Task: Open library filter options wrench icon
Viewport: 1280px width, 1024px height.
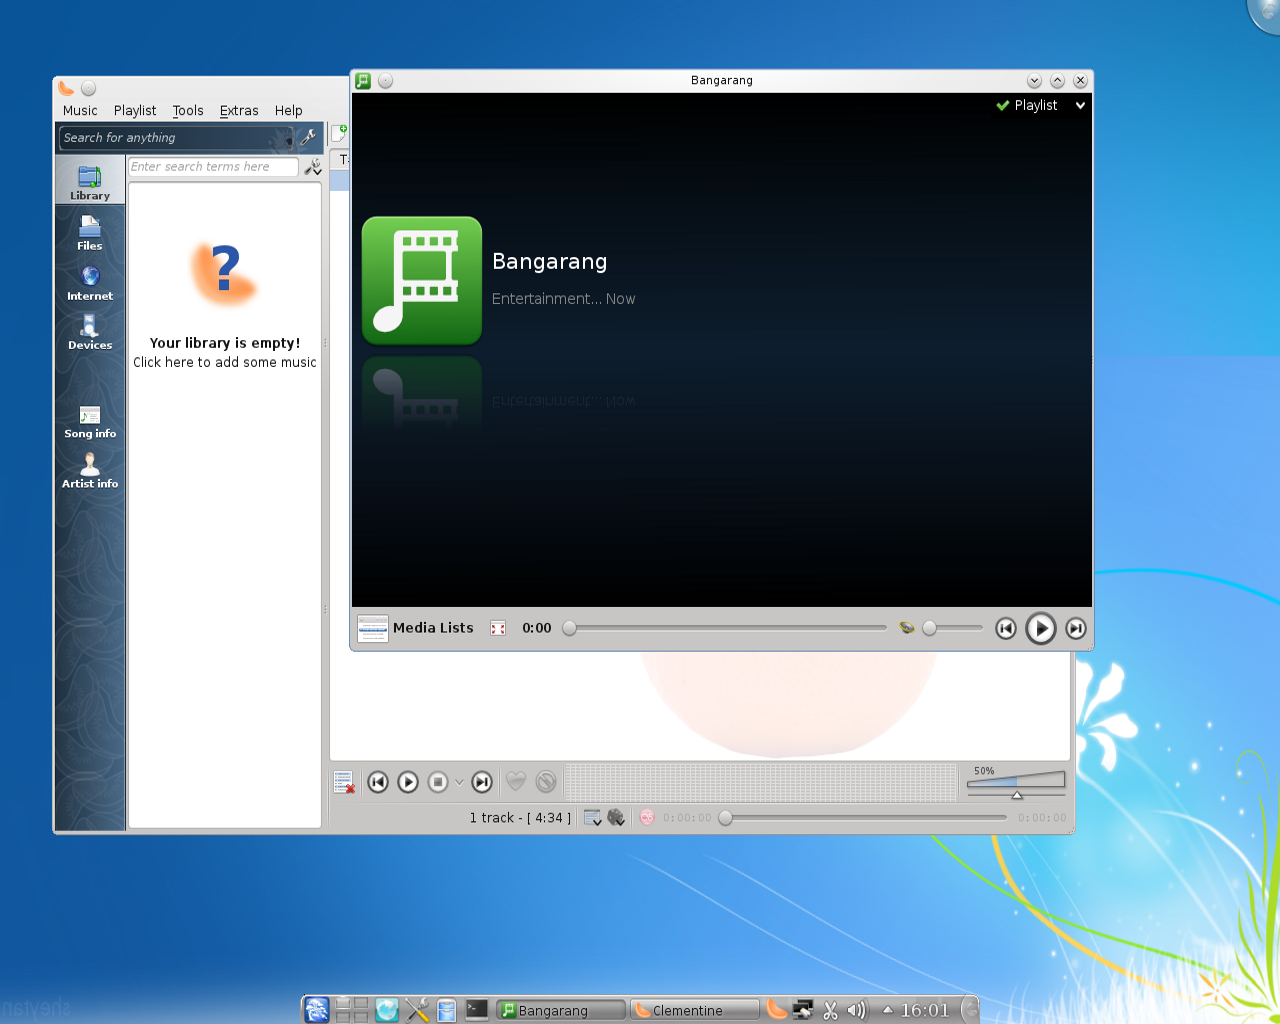Action: (313, 167)
